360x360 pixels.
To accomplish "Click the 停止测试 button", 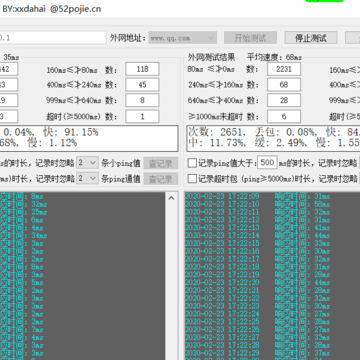I will pyautogui.click(x=311, y=38).
